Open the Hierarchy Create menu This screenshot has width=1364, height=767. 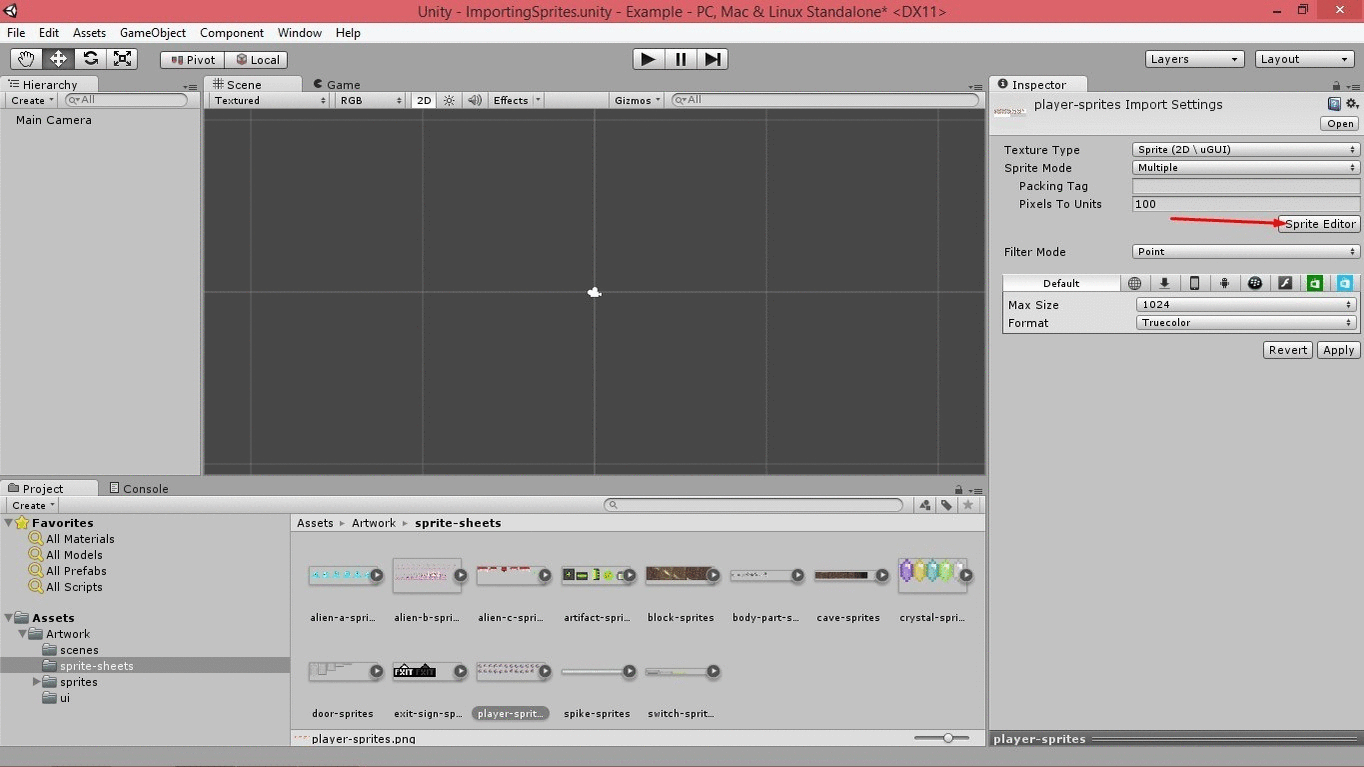coord(33,100)
